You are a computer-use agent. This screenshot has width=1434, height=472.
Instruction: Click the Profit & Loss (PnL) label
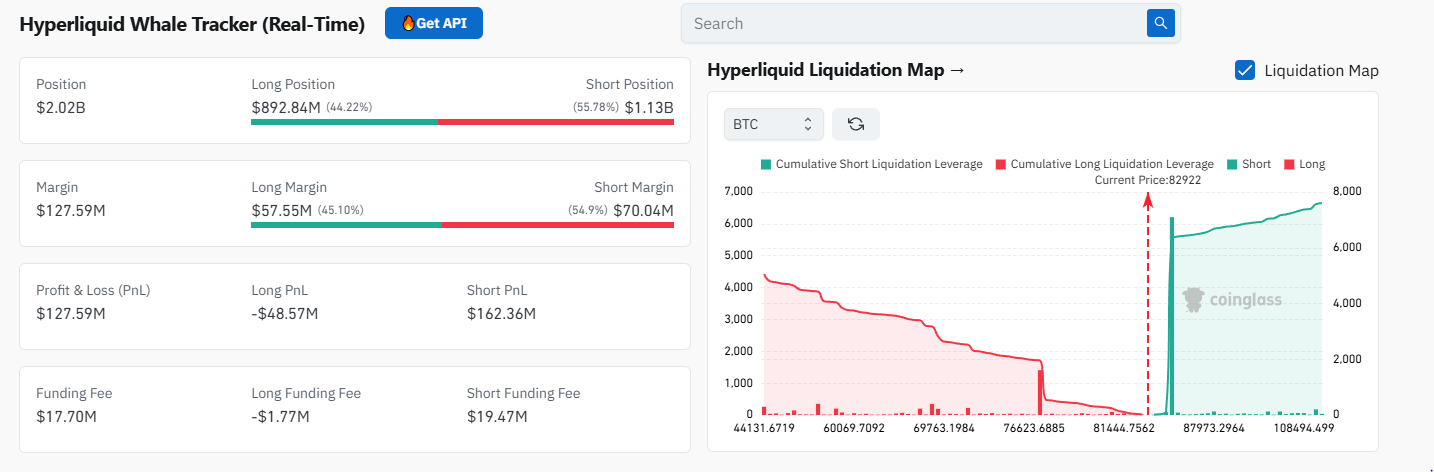point(93,290)
